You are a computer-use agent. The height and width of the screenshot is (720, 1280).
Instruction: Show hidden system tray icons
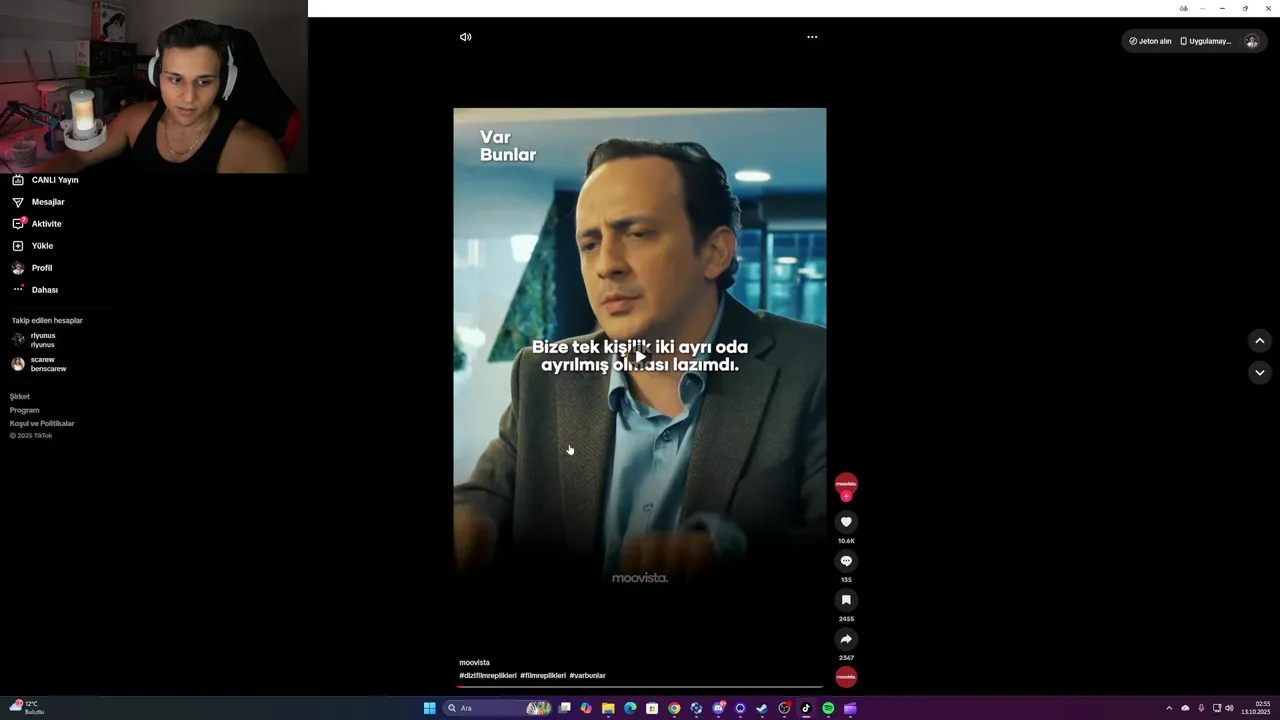1169,708
